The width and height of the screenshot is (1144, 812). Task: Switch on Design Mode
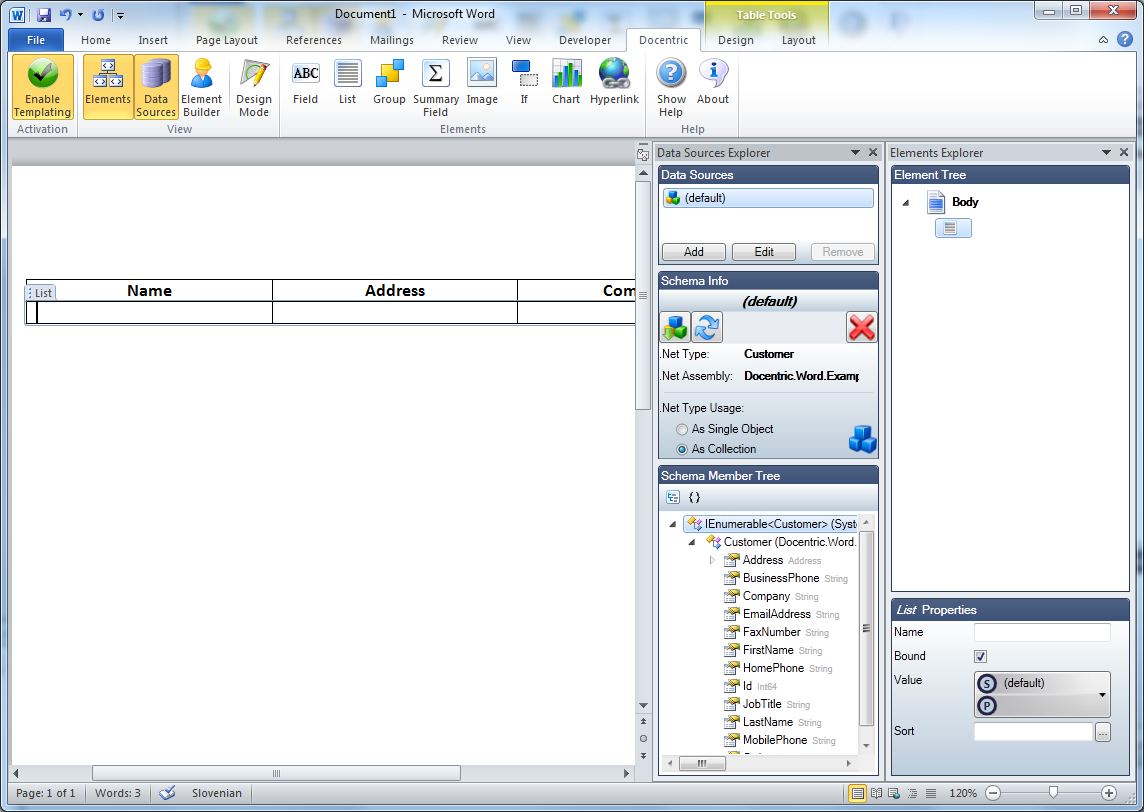[253, 87]
